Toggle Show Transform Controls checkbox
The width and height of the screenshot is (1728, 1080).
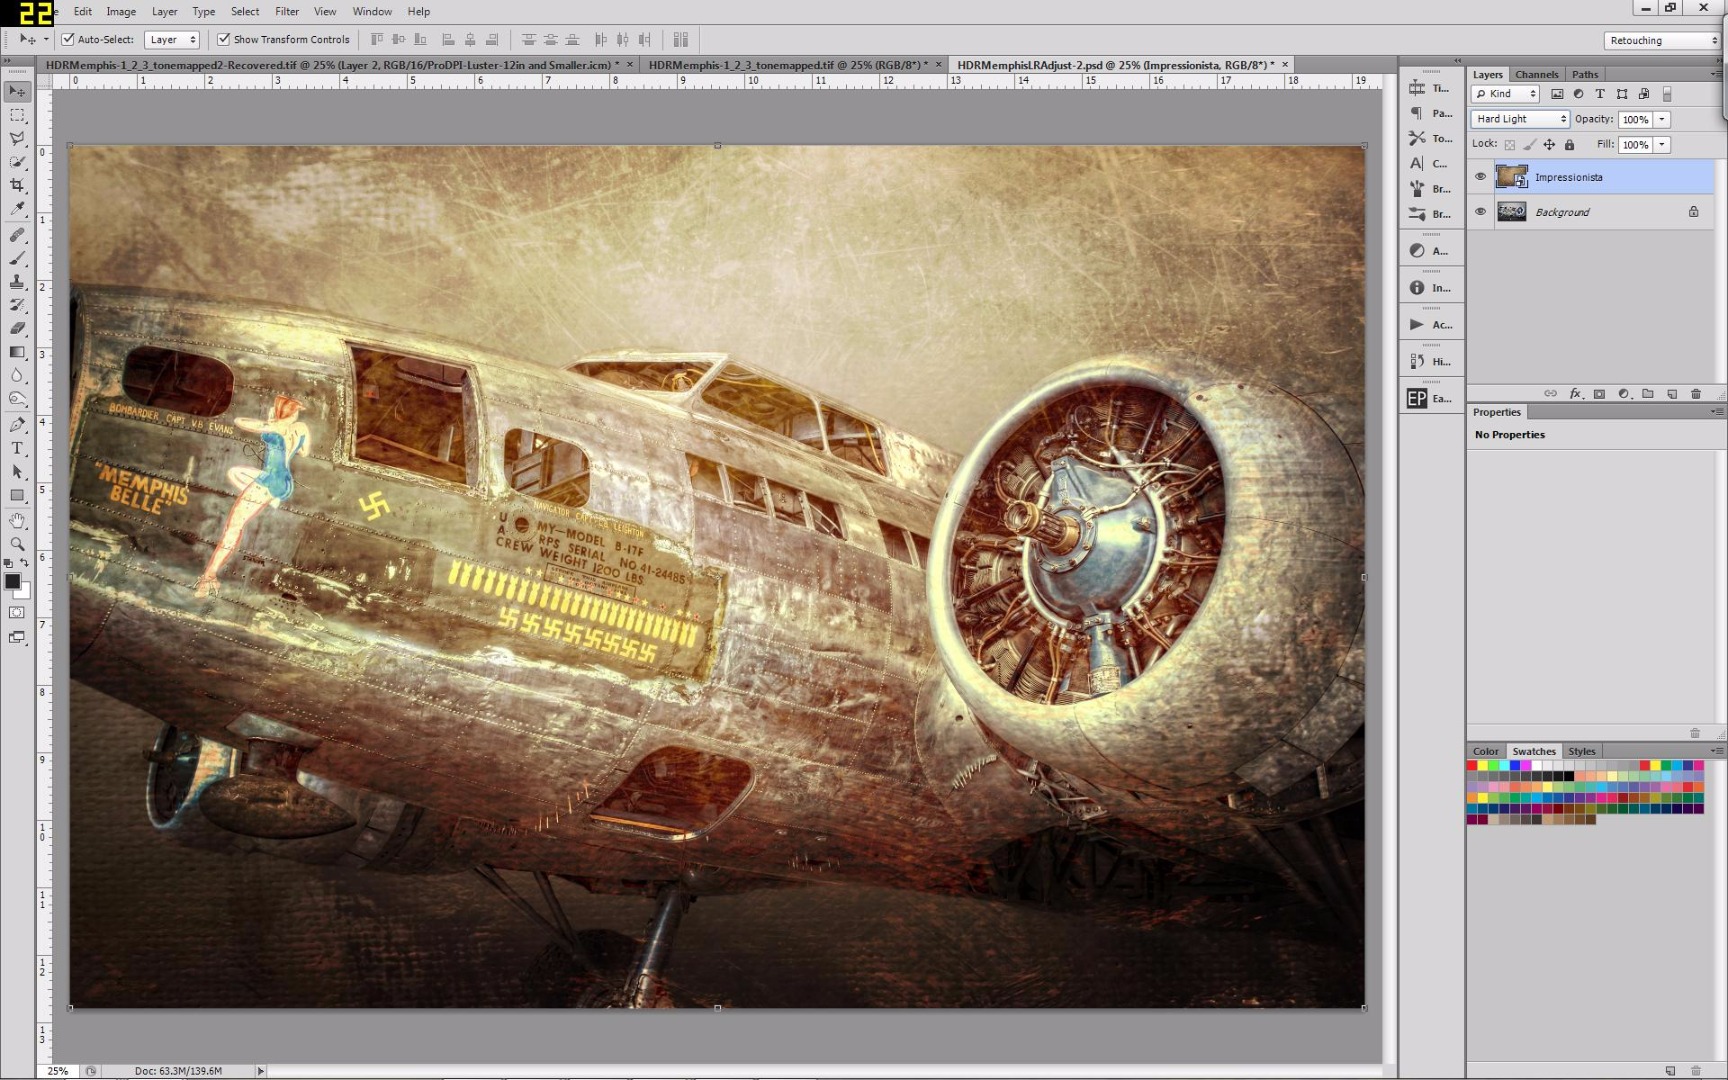pyautogui.click(x=224, y=40)
